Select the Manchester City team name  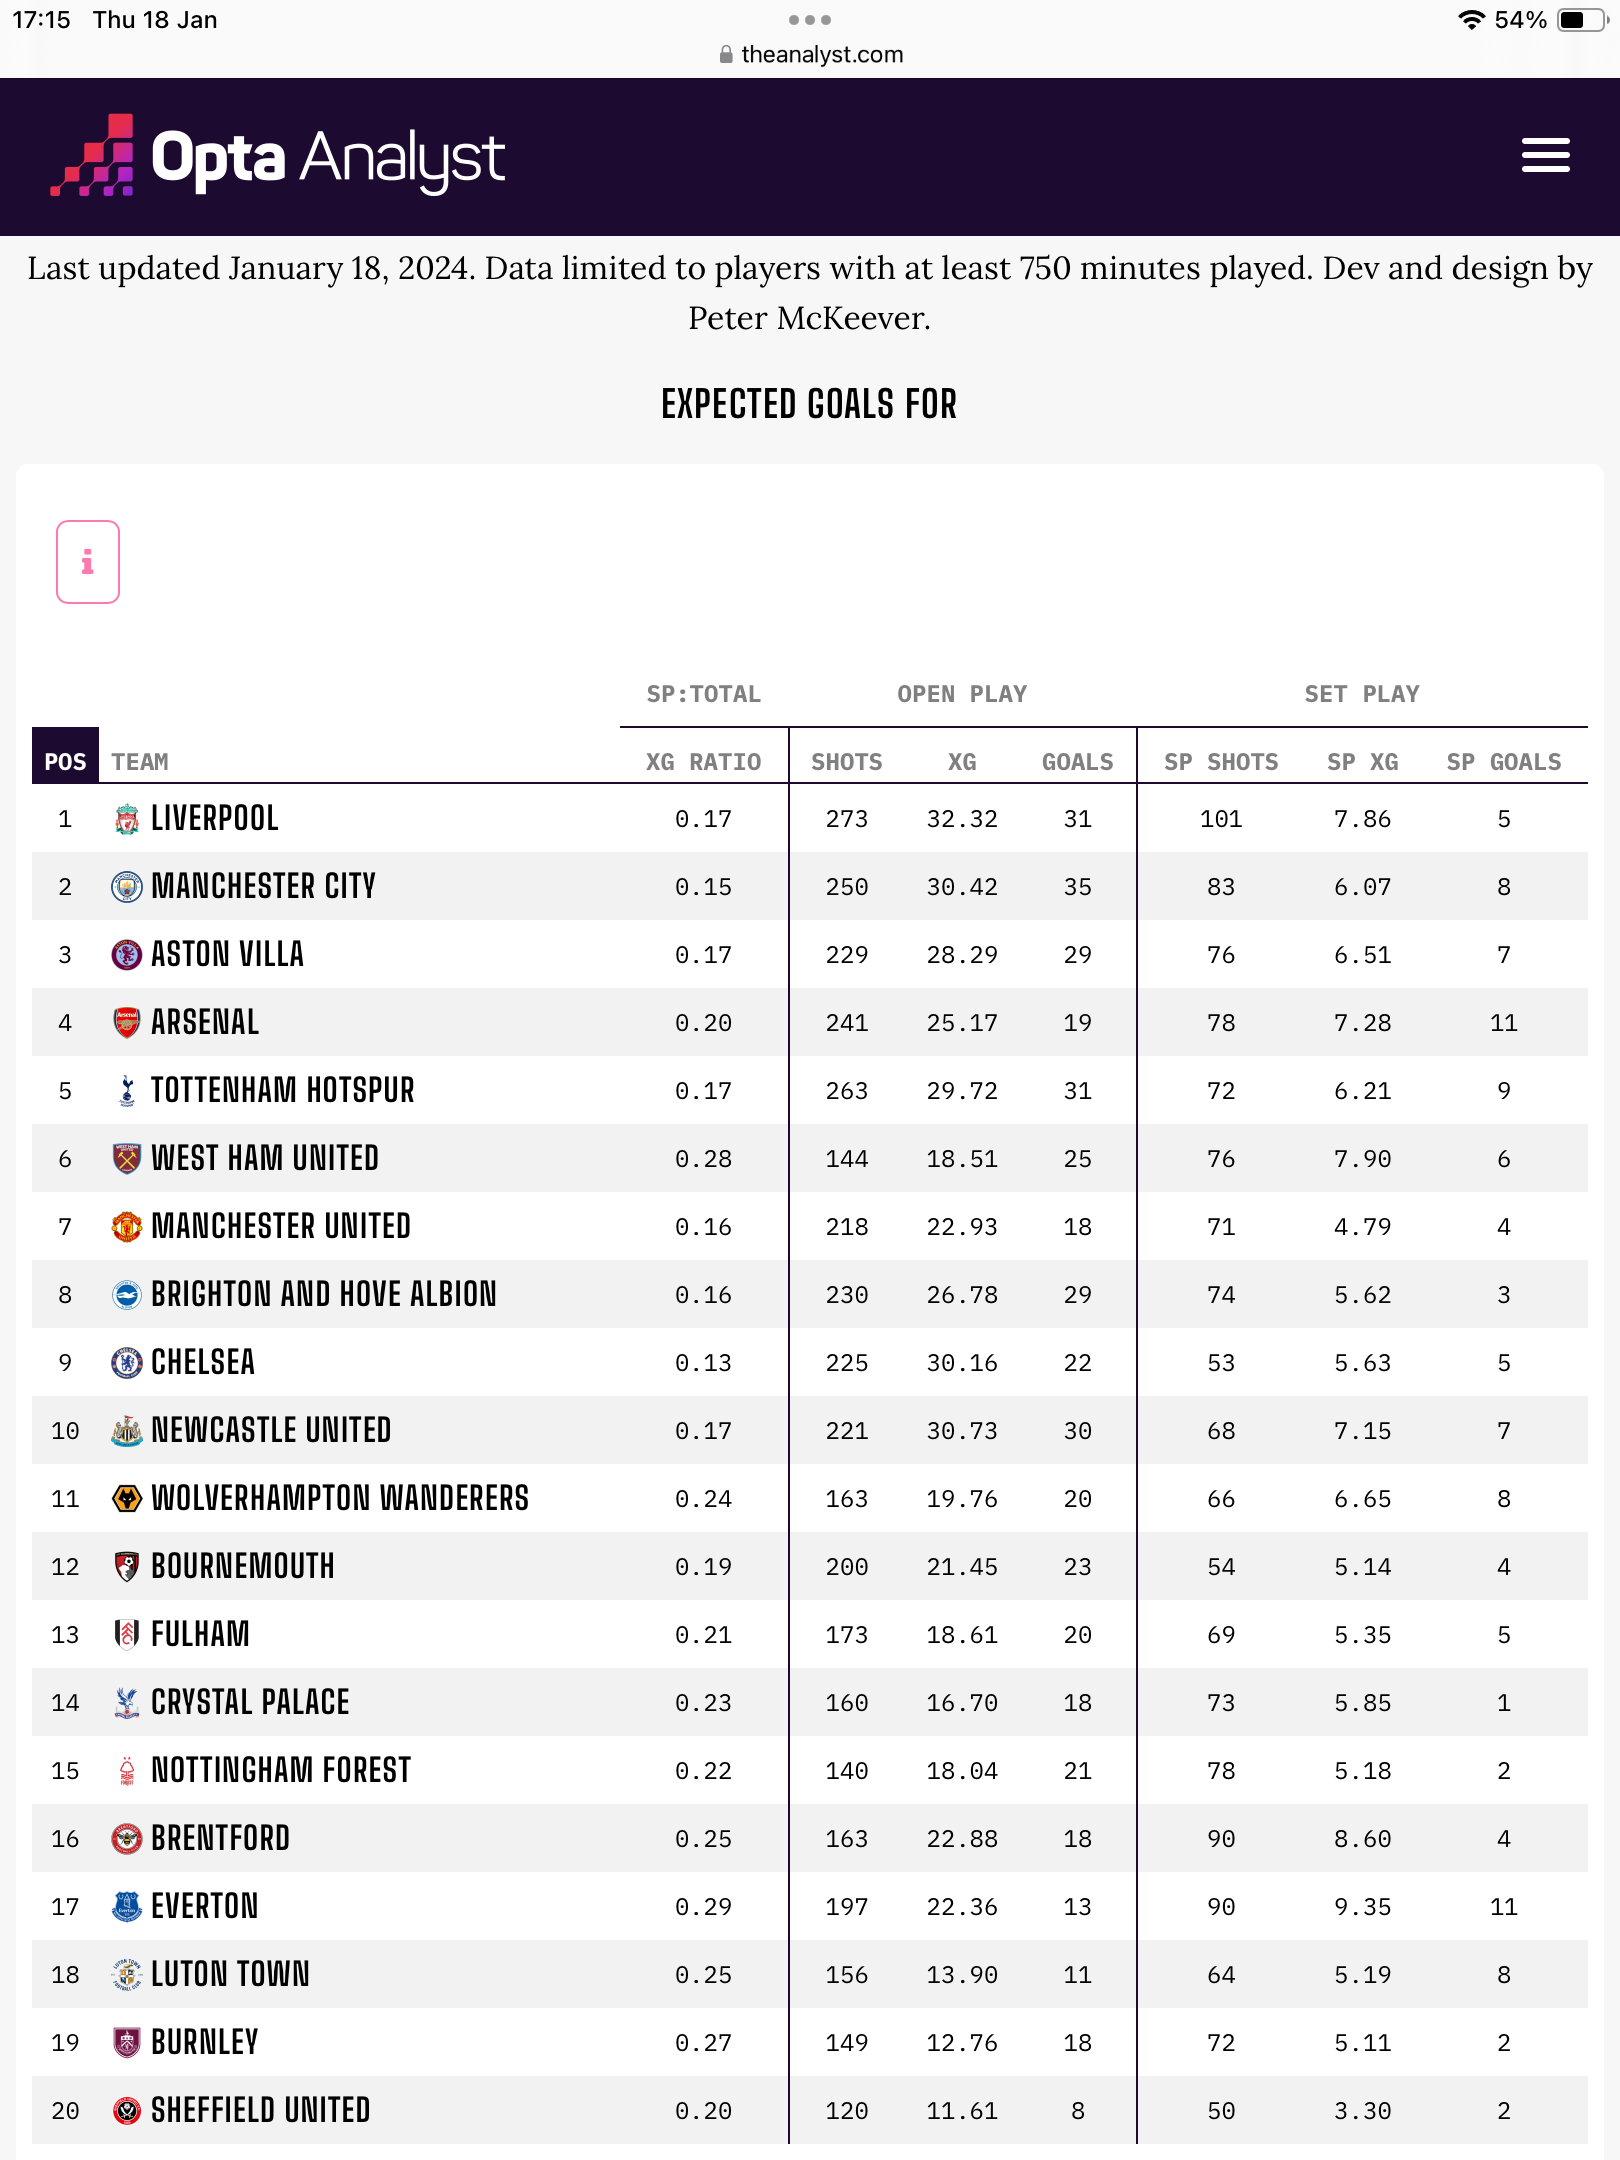point(263,887)
